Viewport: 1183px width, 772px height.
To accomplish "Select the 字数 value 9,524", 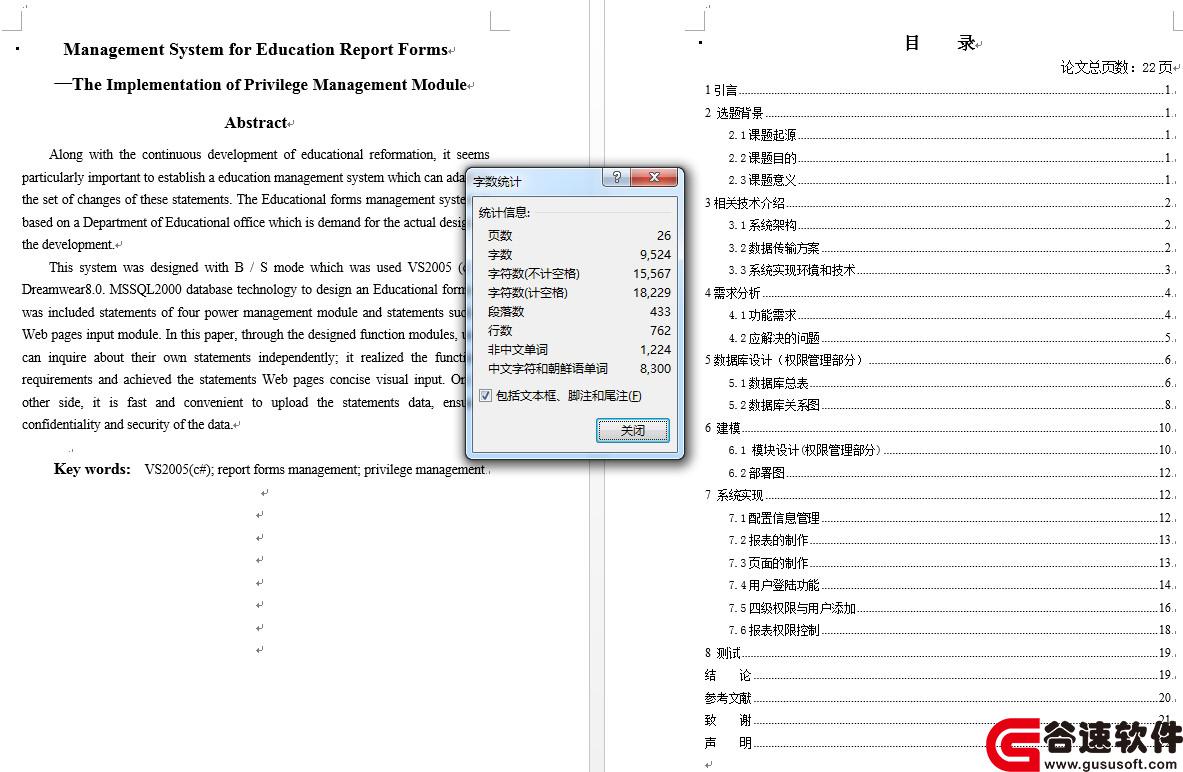I will tap(655, 254).
